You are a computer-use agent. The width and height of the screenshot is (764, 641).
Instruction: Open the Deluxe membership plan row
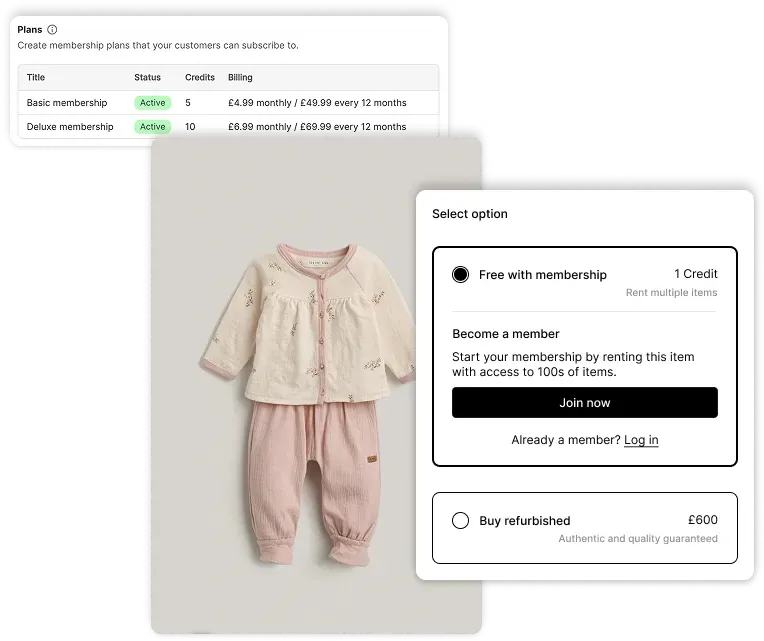pos(228,127)
